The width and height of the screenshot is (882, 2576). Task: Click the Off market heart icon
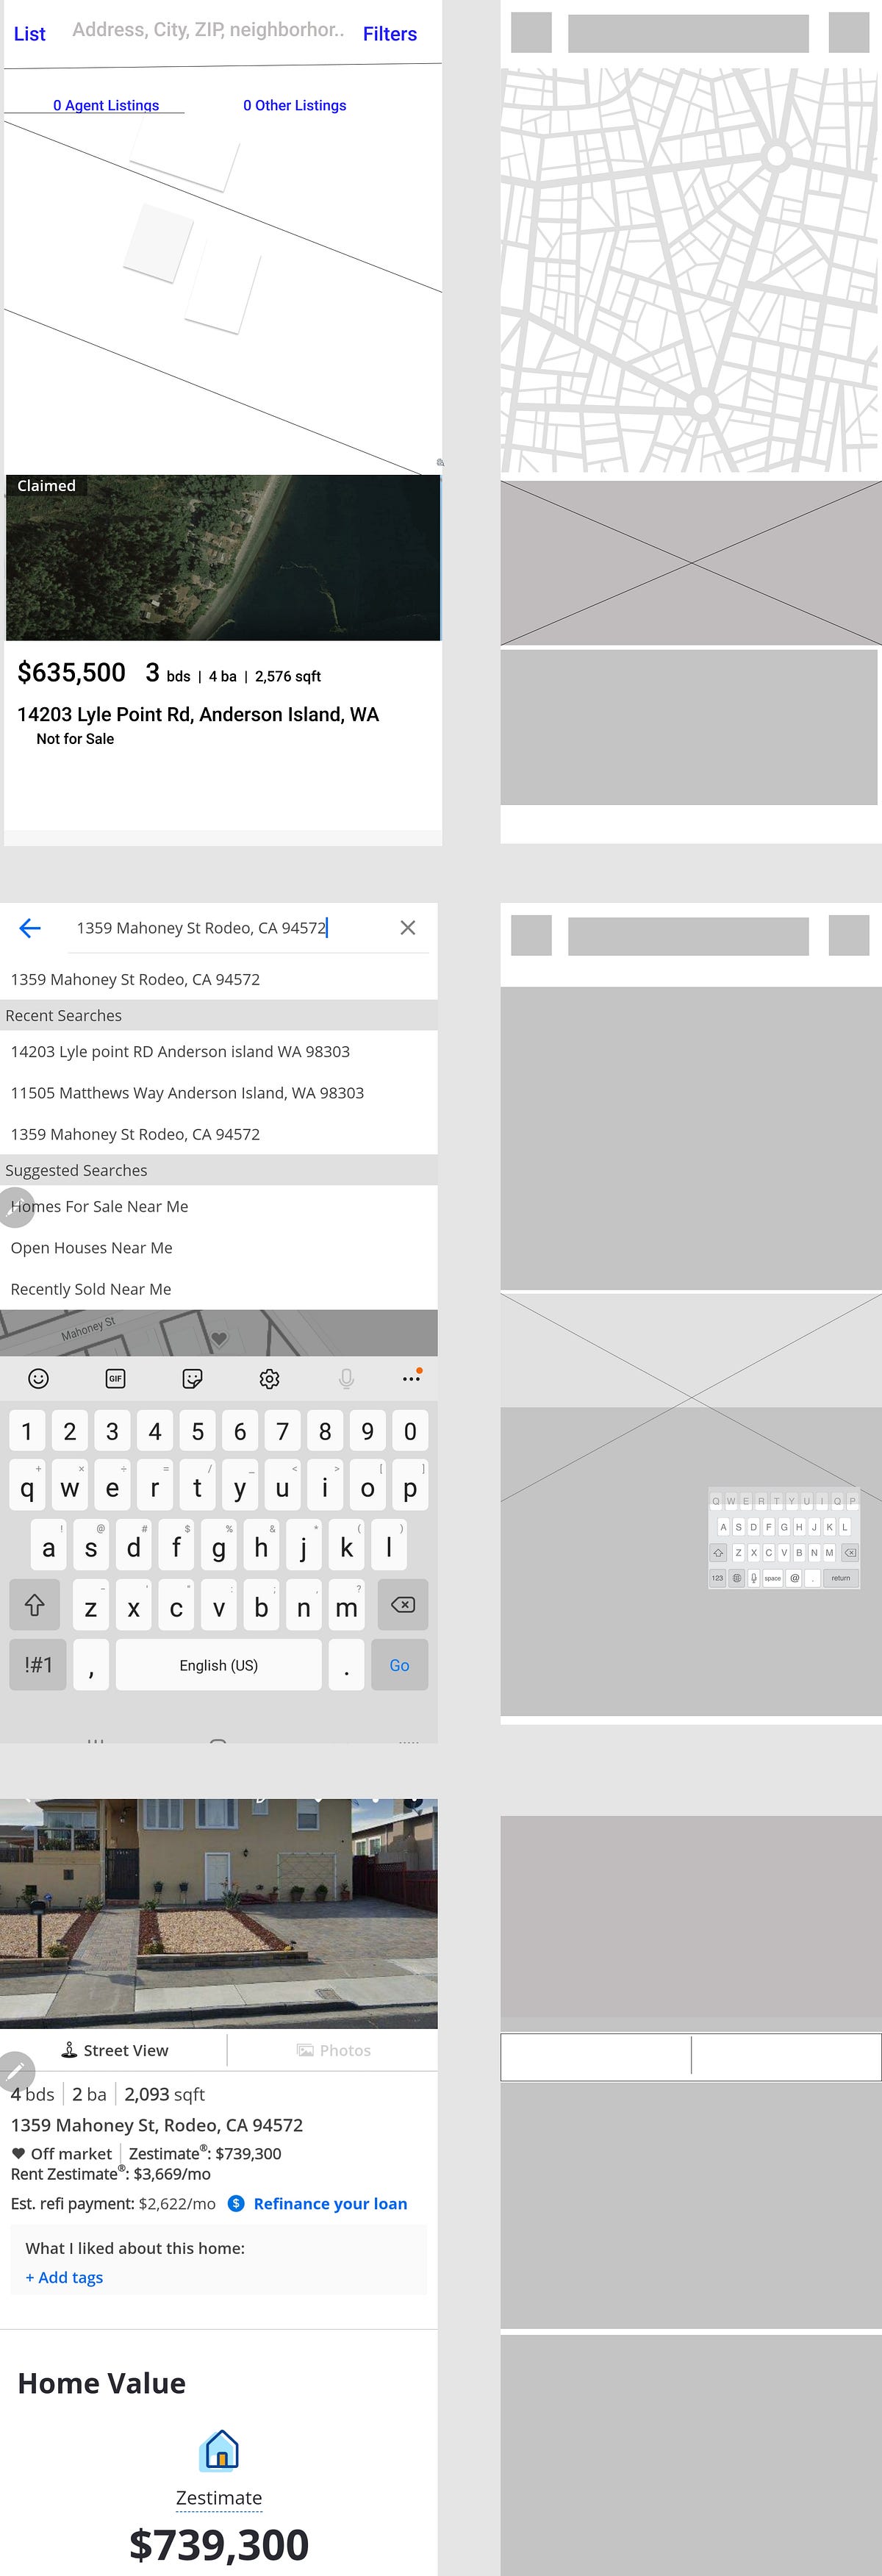[18, 2154]
